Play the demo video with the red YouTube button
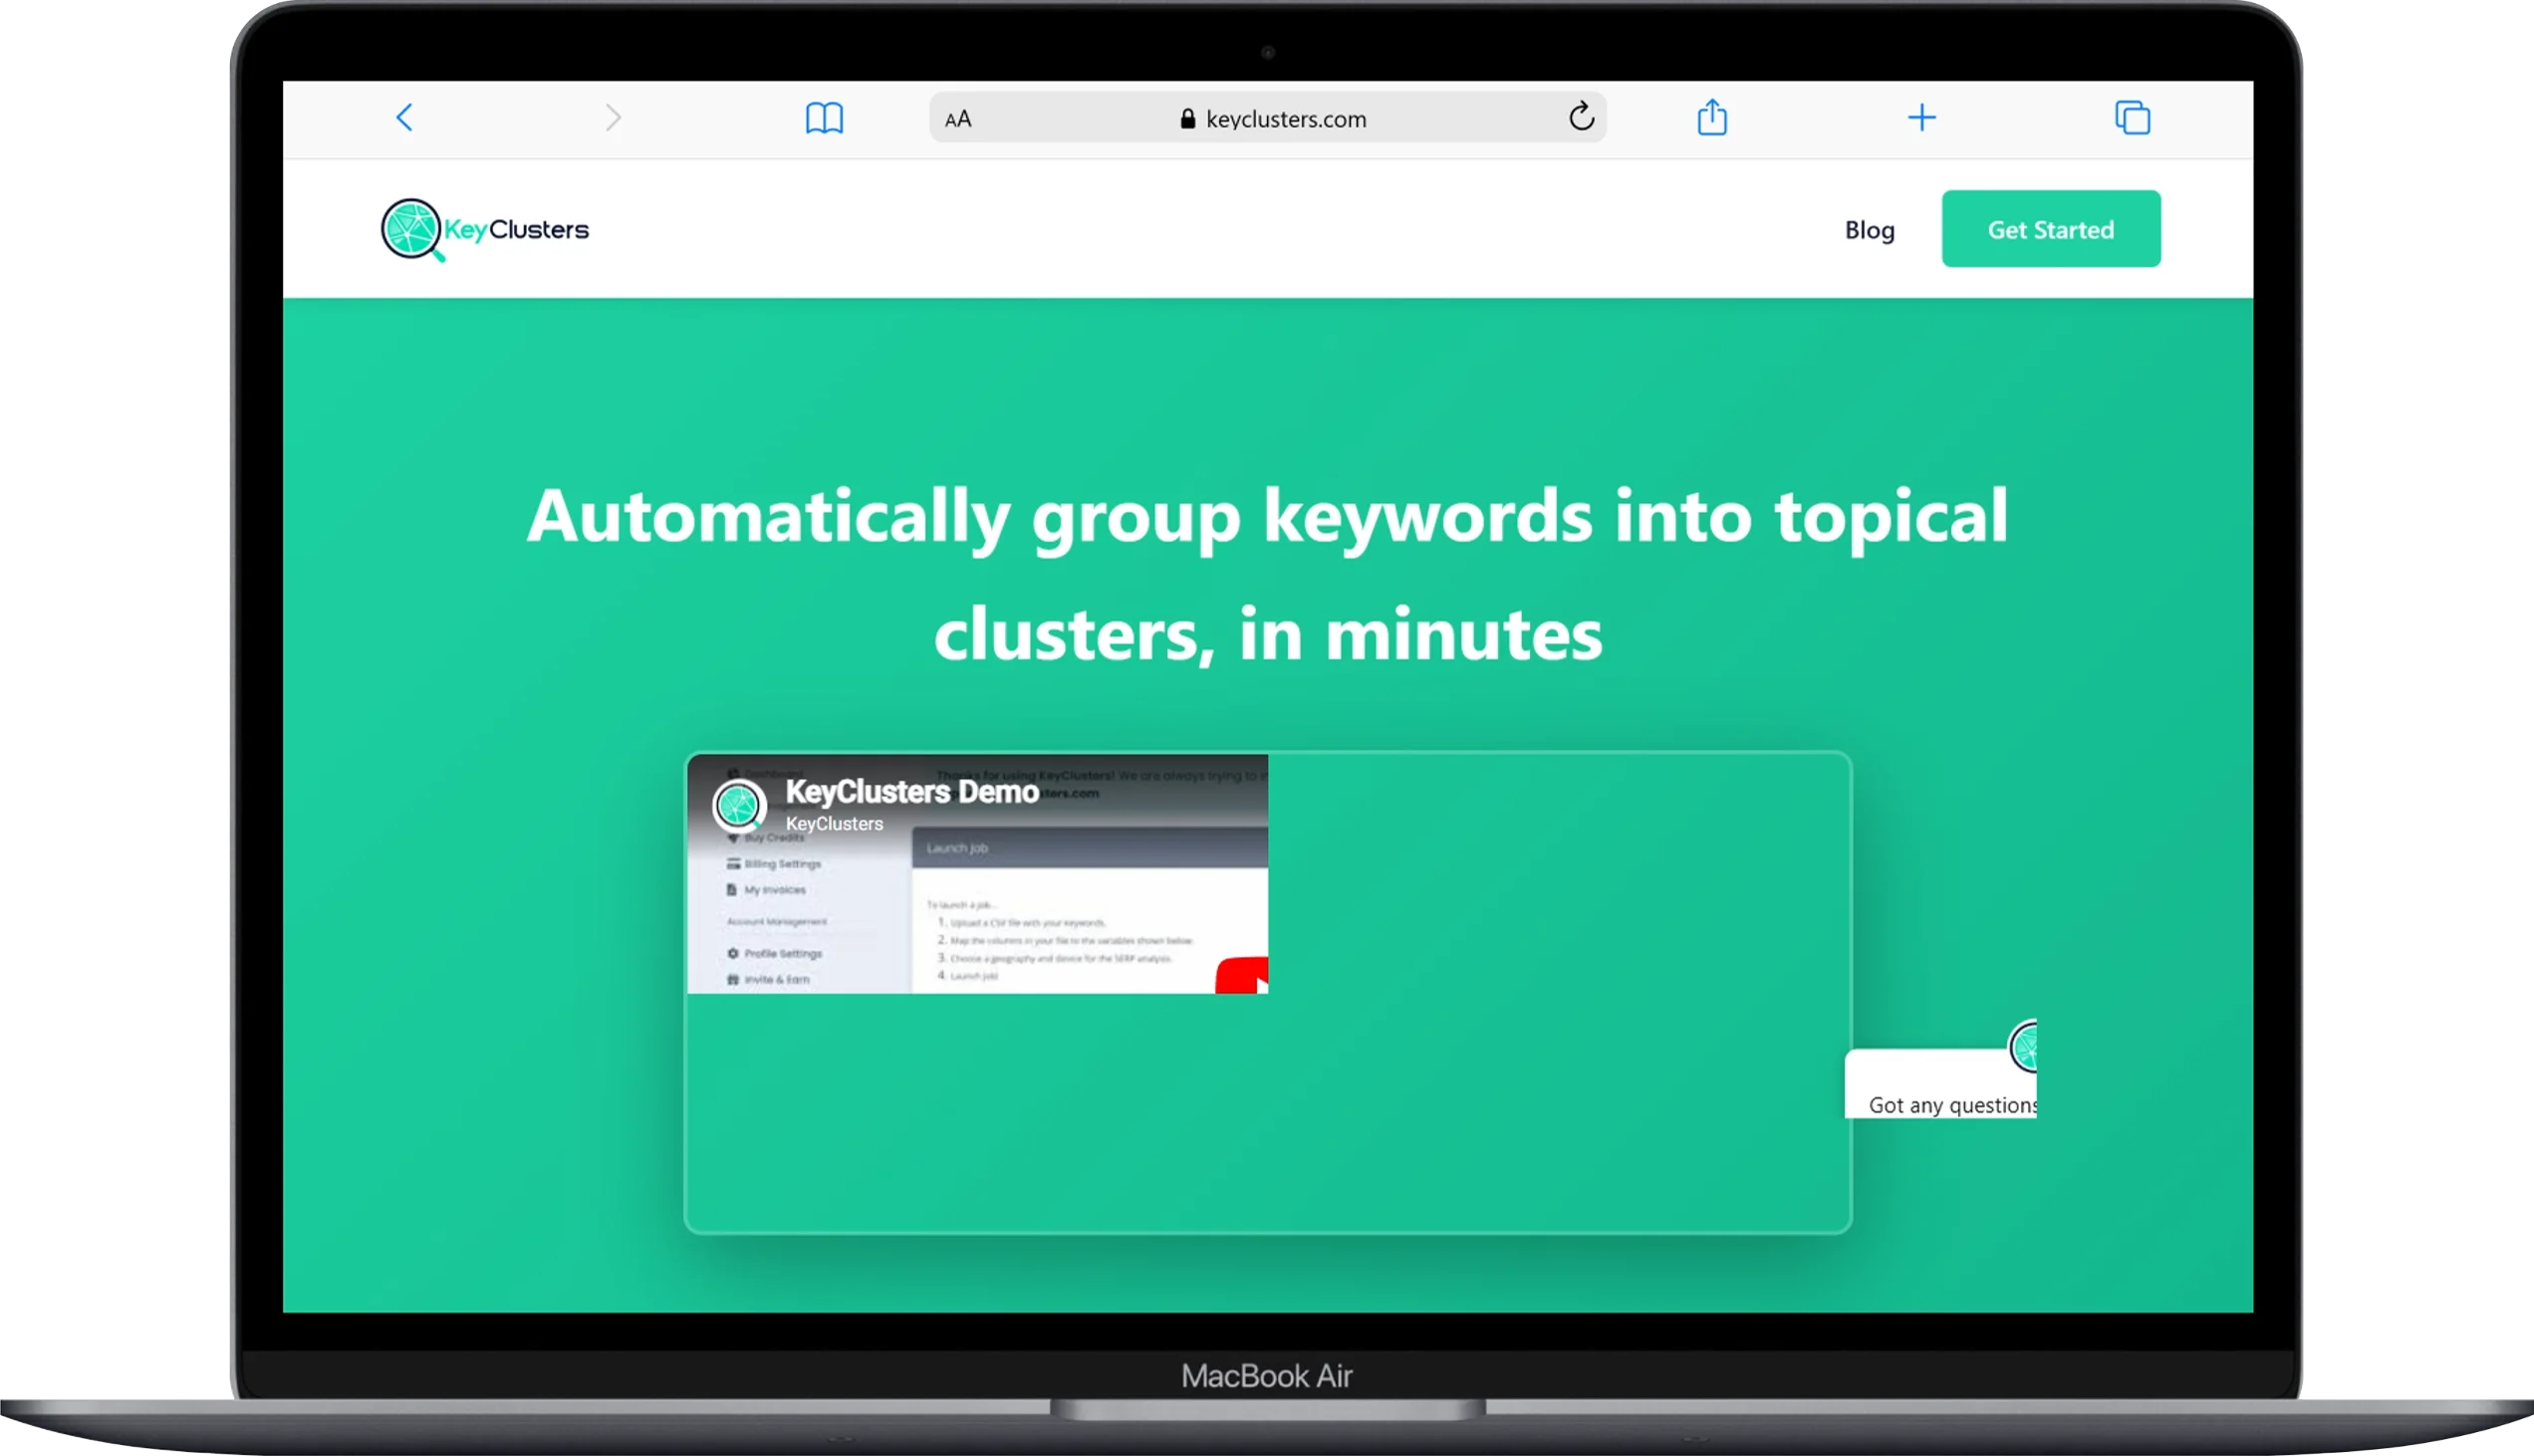The image size is (2534, 1456). [x=1242, y=975]
